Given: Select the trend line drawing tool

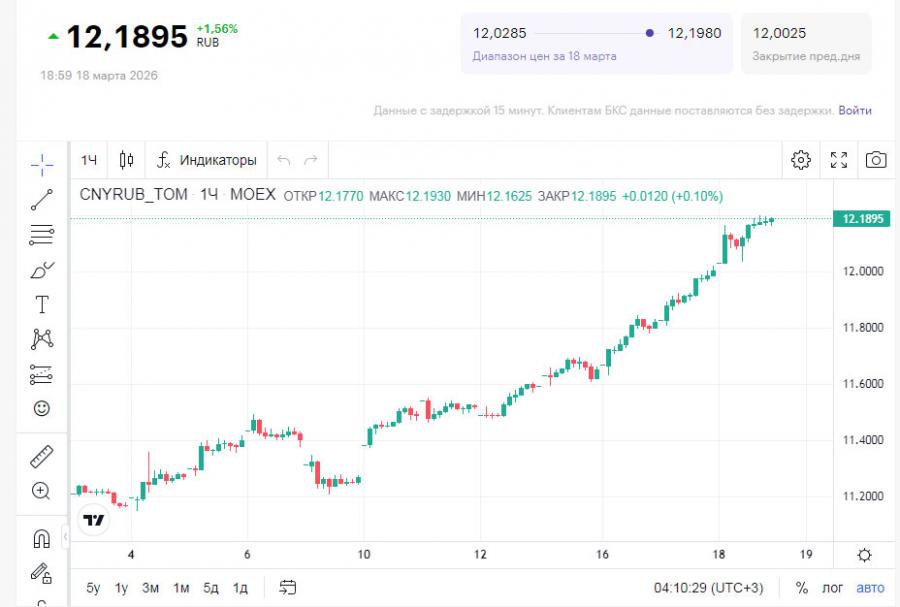Looking at the screenshot, I should click(x=41, y=200).
